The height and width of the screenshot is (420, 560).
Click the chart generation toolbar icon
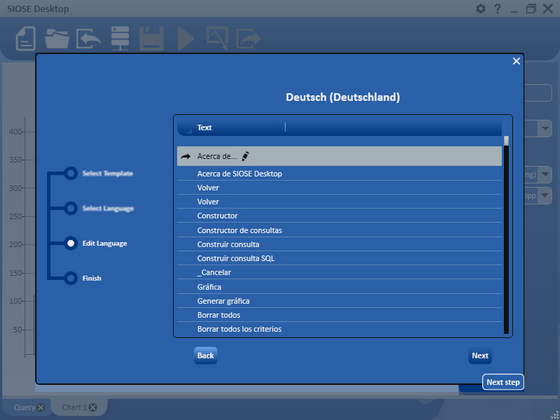point(217,39)
